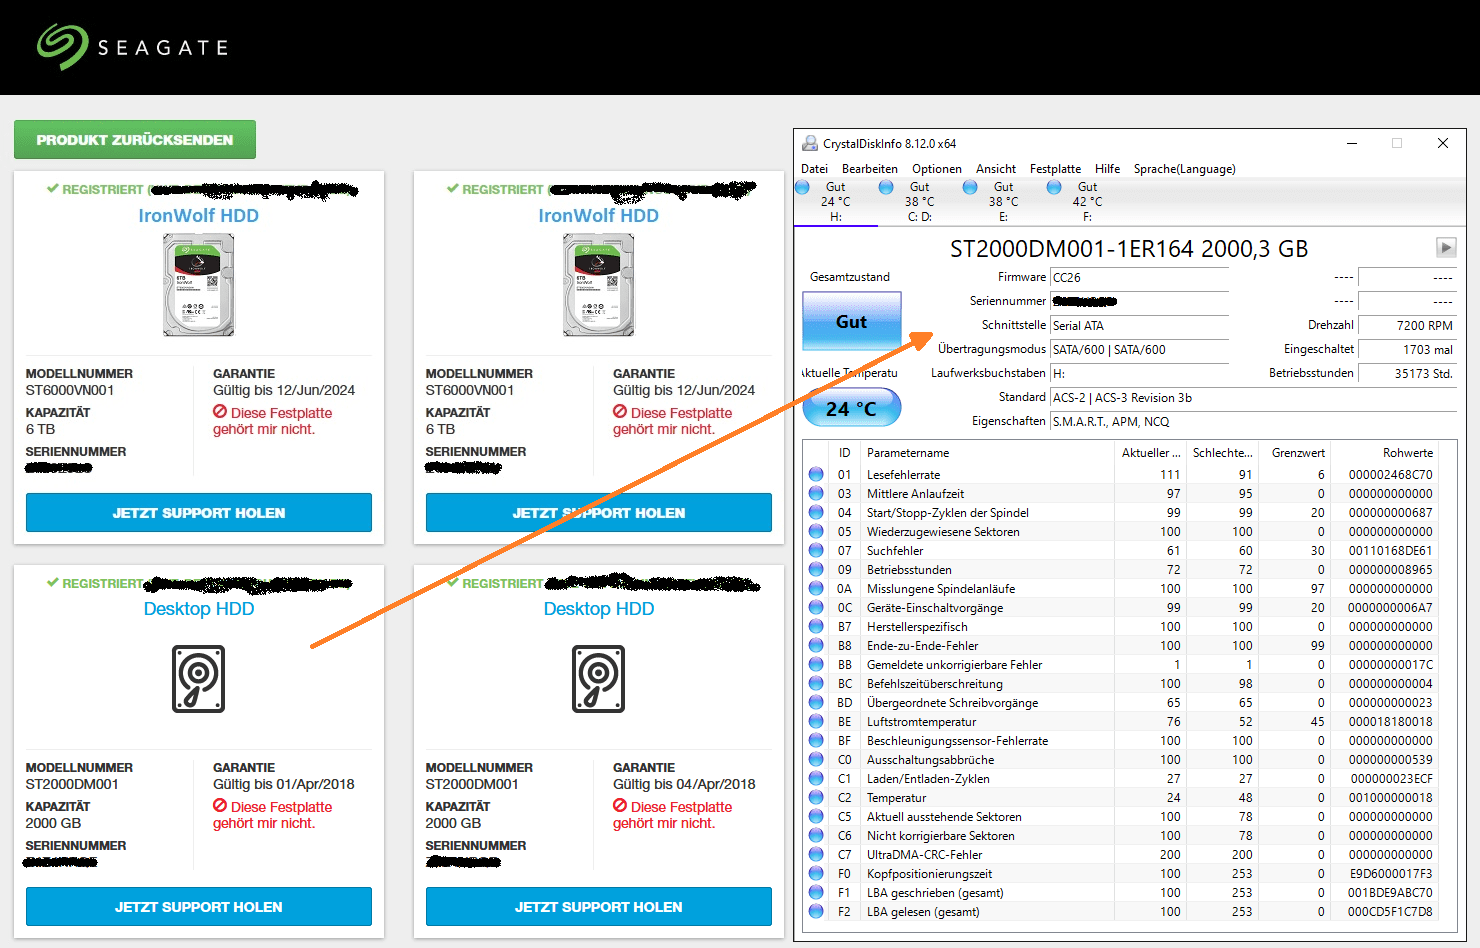Click the drive icon of Desktop HDD valid until 01/Apr/2018
Screen dimensions: 1480x948
point(199,679)
